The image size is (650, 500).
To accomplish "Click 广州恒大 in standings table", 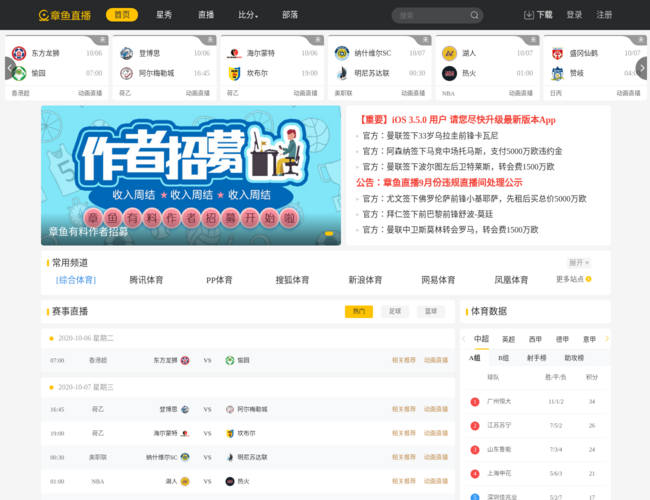I will pyautogui.click(x=499, y=401).
